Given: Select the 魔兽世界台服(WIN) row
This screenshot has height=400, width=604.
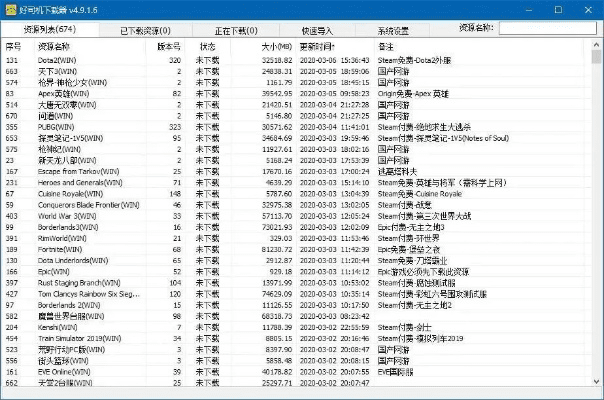Looking at the screenshot, I should [297, 316].
